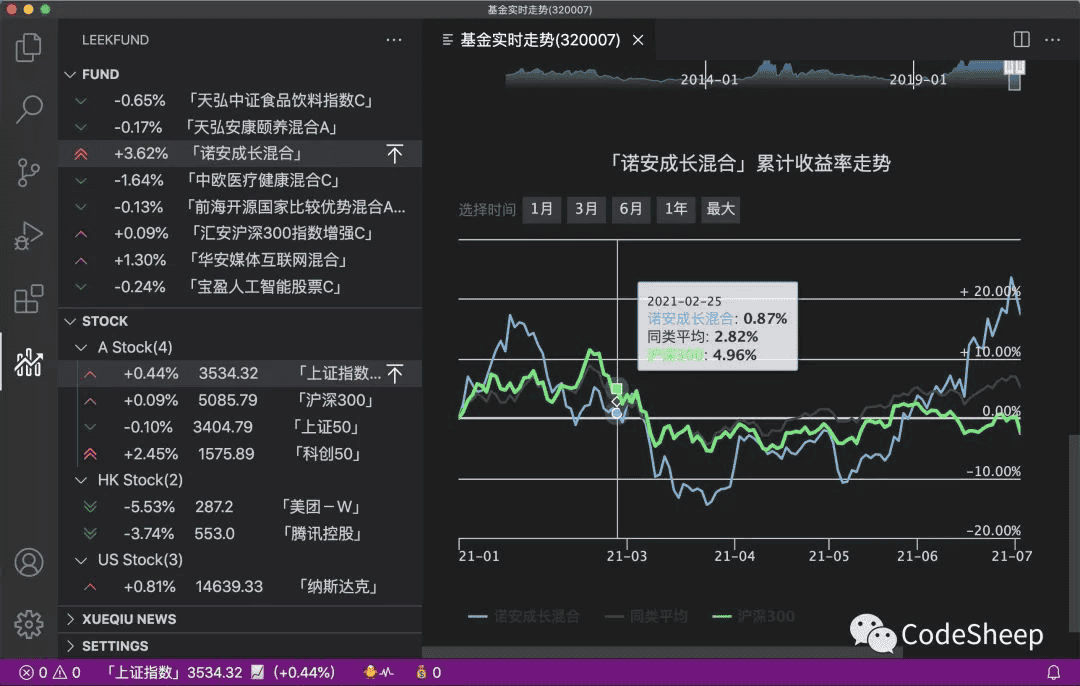Viewport: 1080px width, 686px height.
Task: Select the 1月 time range button
Action: 541,209
